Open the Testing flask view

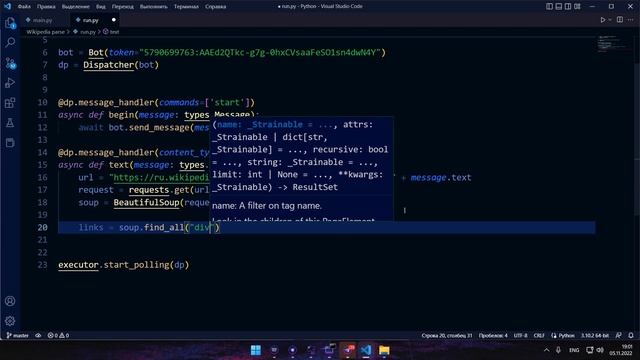click(10, 122)
